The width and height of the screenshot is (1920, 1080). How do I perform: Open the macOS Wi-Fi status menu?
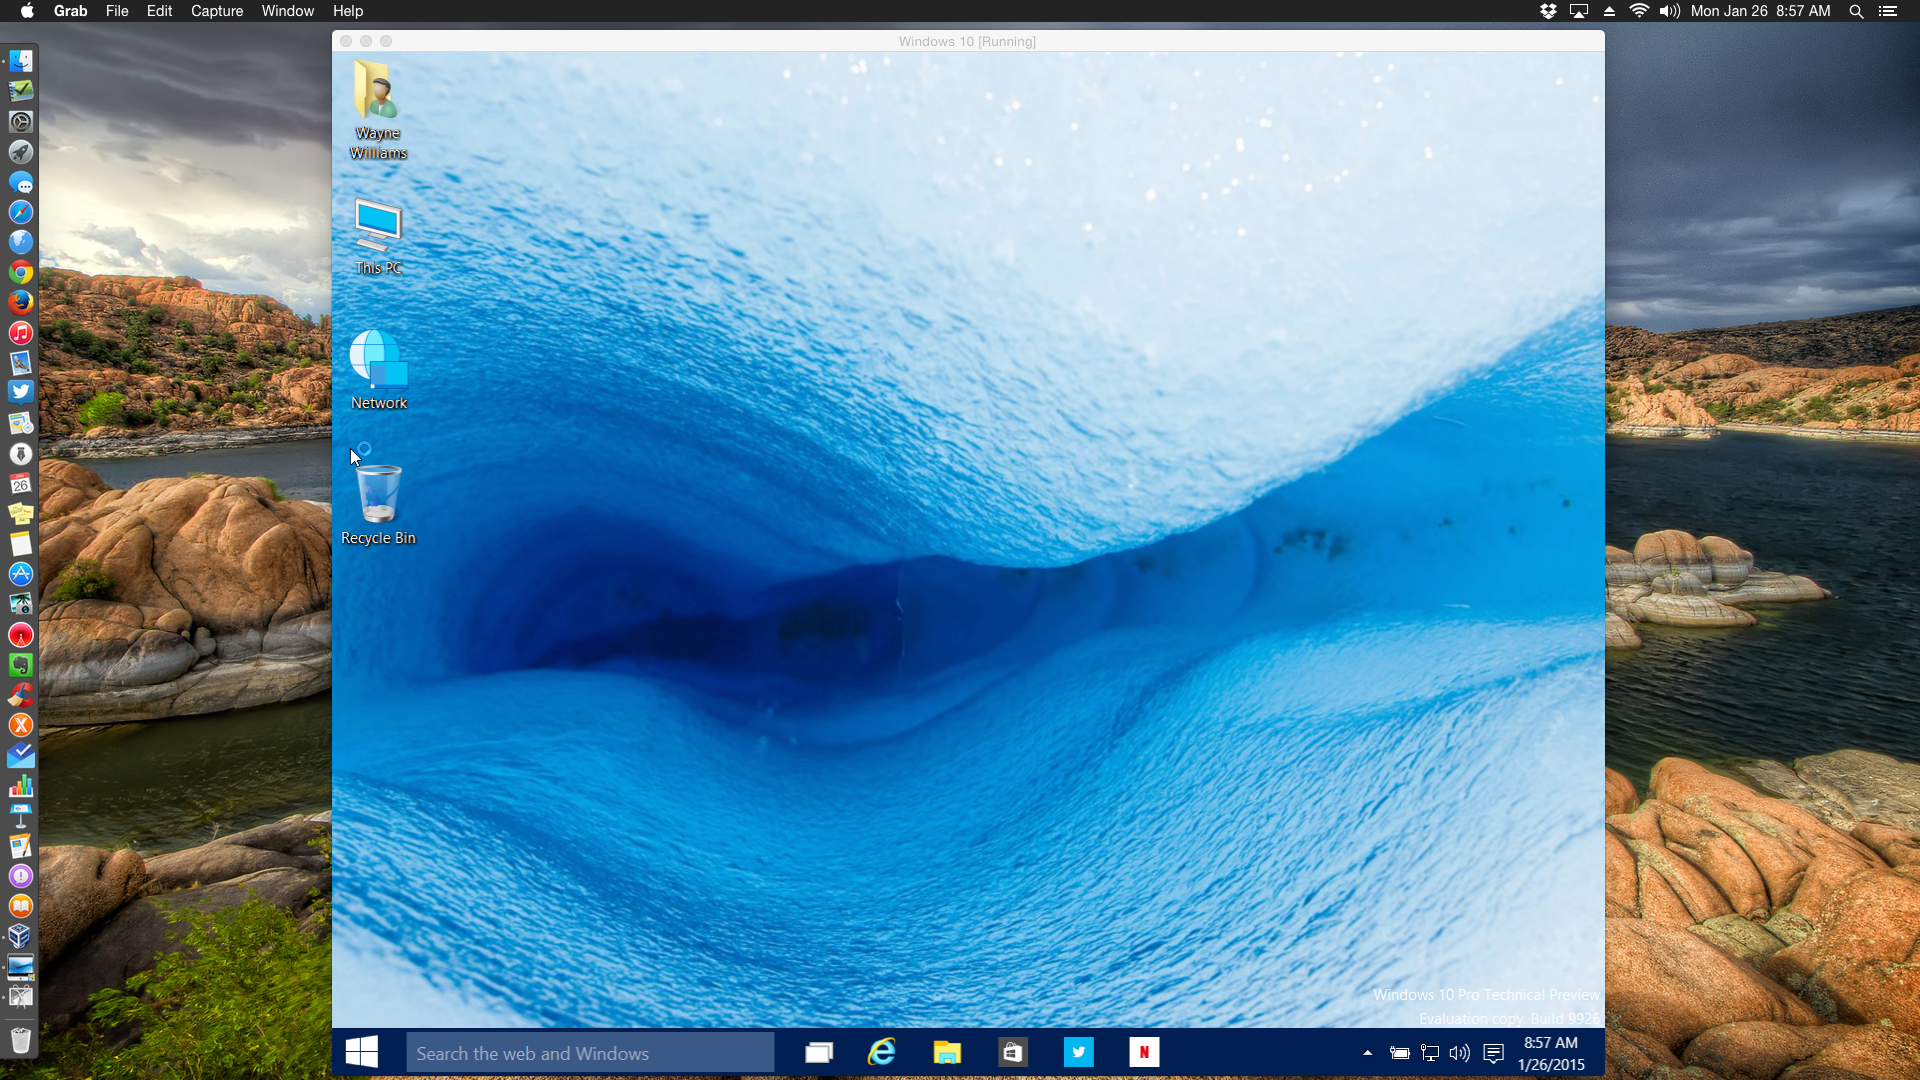click(1639, 11)
